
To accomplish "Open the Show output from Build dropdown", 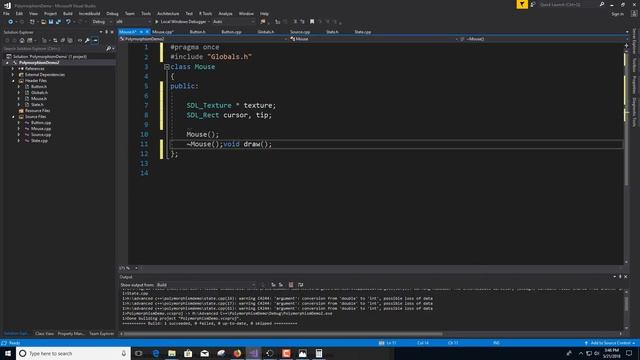I will coord(207,285).
